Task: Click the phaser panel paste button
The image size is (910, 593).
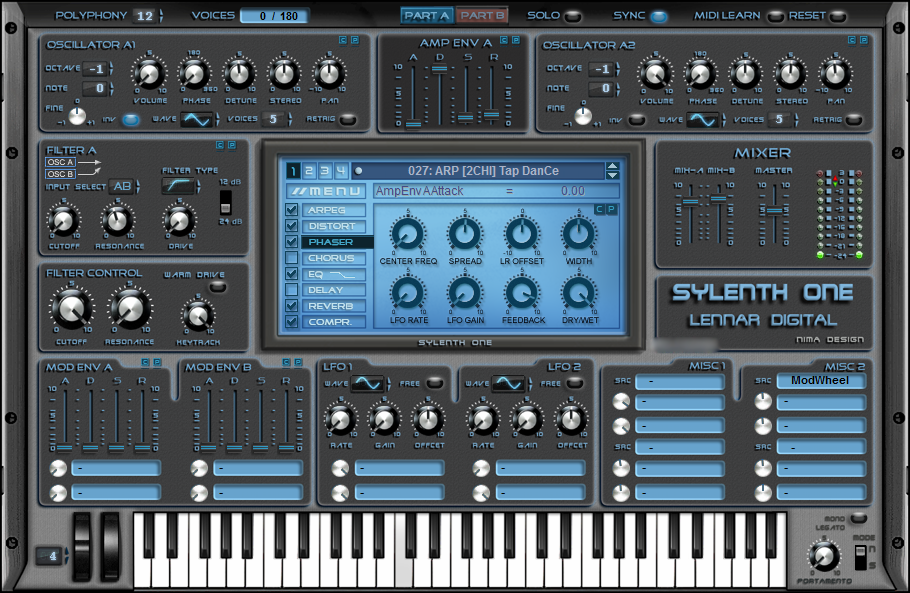Action: click(611, 209)
